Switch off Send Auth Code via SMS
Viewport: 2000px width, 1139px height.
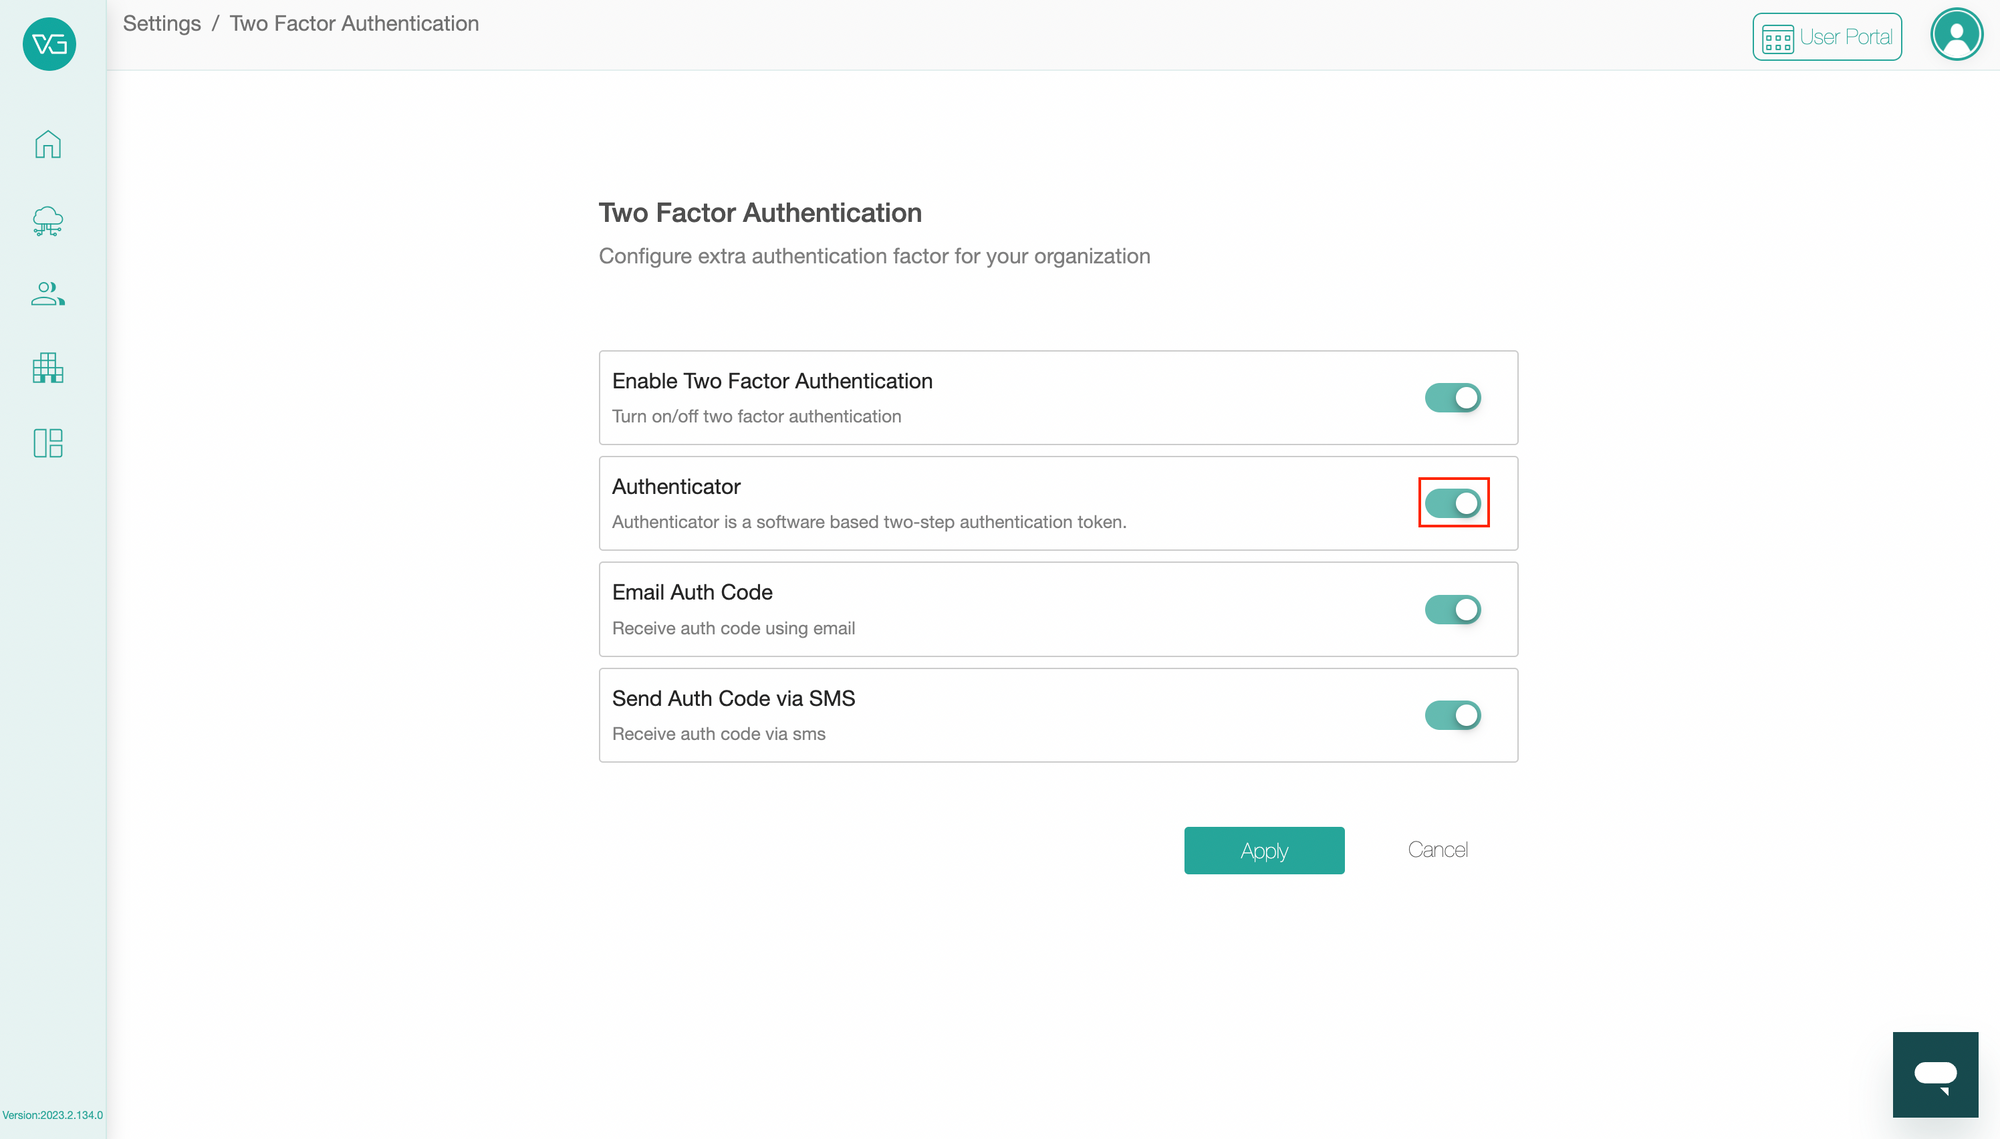coord(1452,715)
